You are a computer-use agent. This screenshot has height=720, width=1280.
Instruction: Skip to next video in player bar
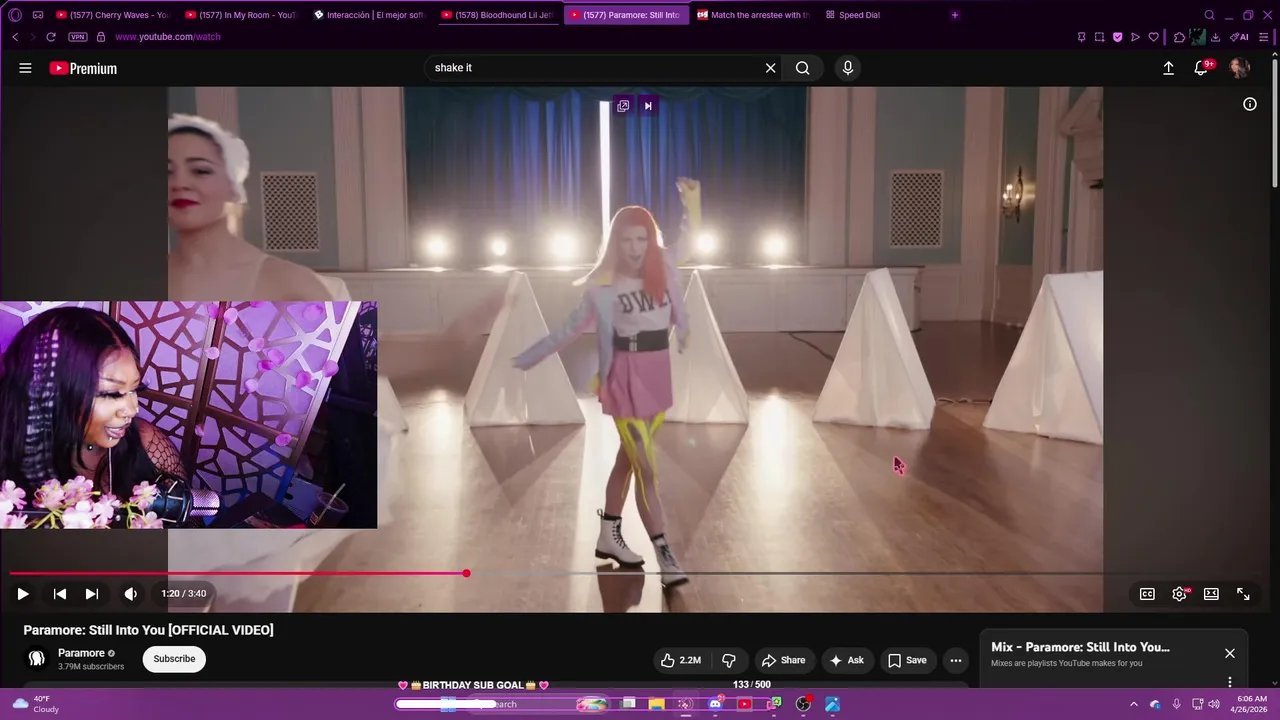point(92,594)
